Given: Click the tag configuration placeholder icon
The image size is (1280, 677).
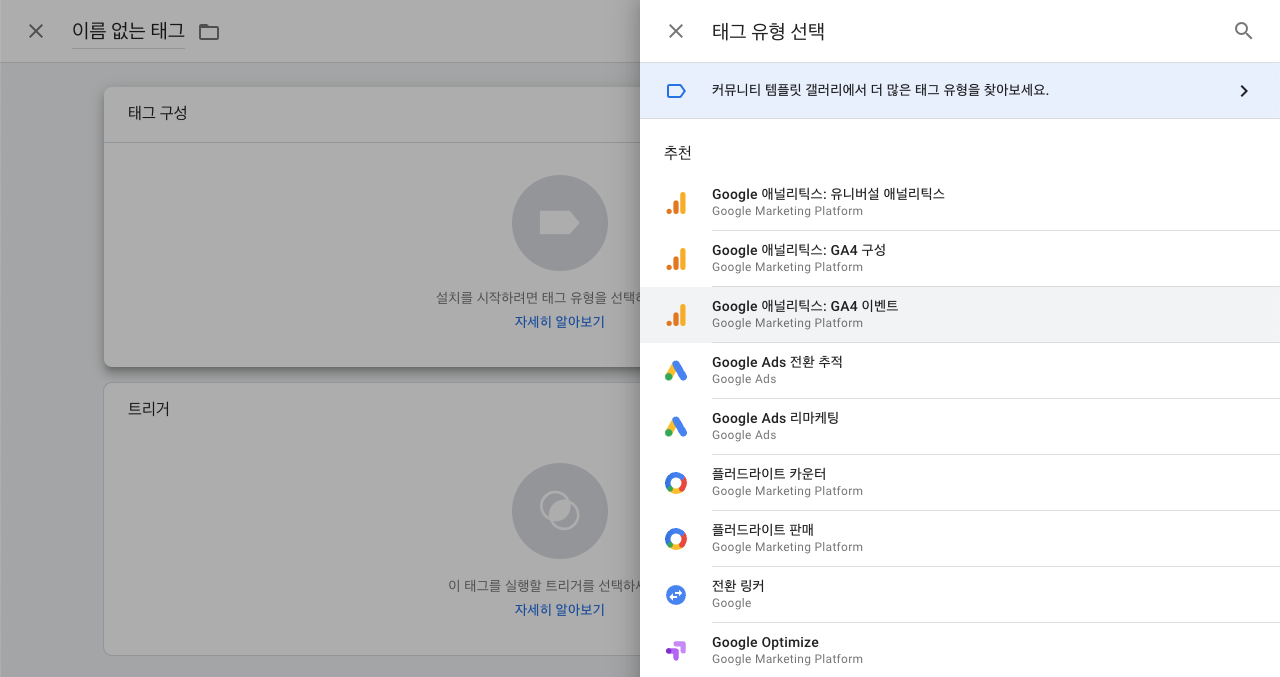Looking at the screenshot, I should click(560, 223).
